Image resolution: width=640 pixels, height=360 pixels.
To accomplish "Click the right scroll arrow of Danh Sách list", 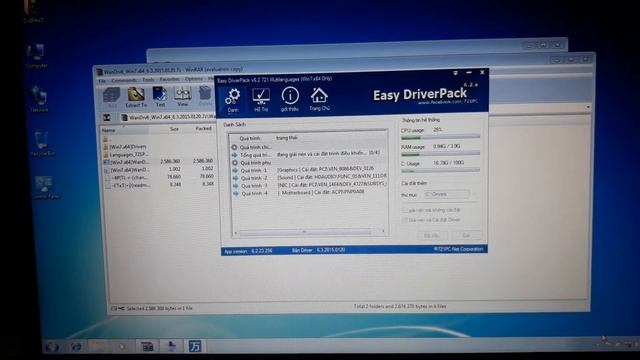I will (x=383, y=231).
